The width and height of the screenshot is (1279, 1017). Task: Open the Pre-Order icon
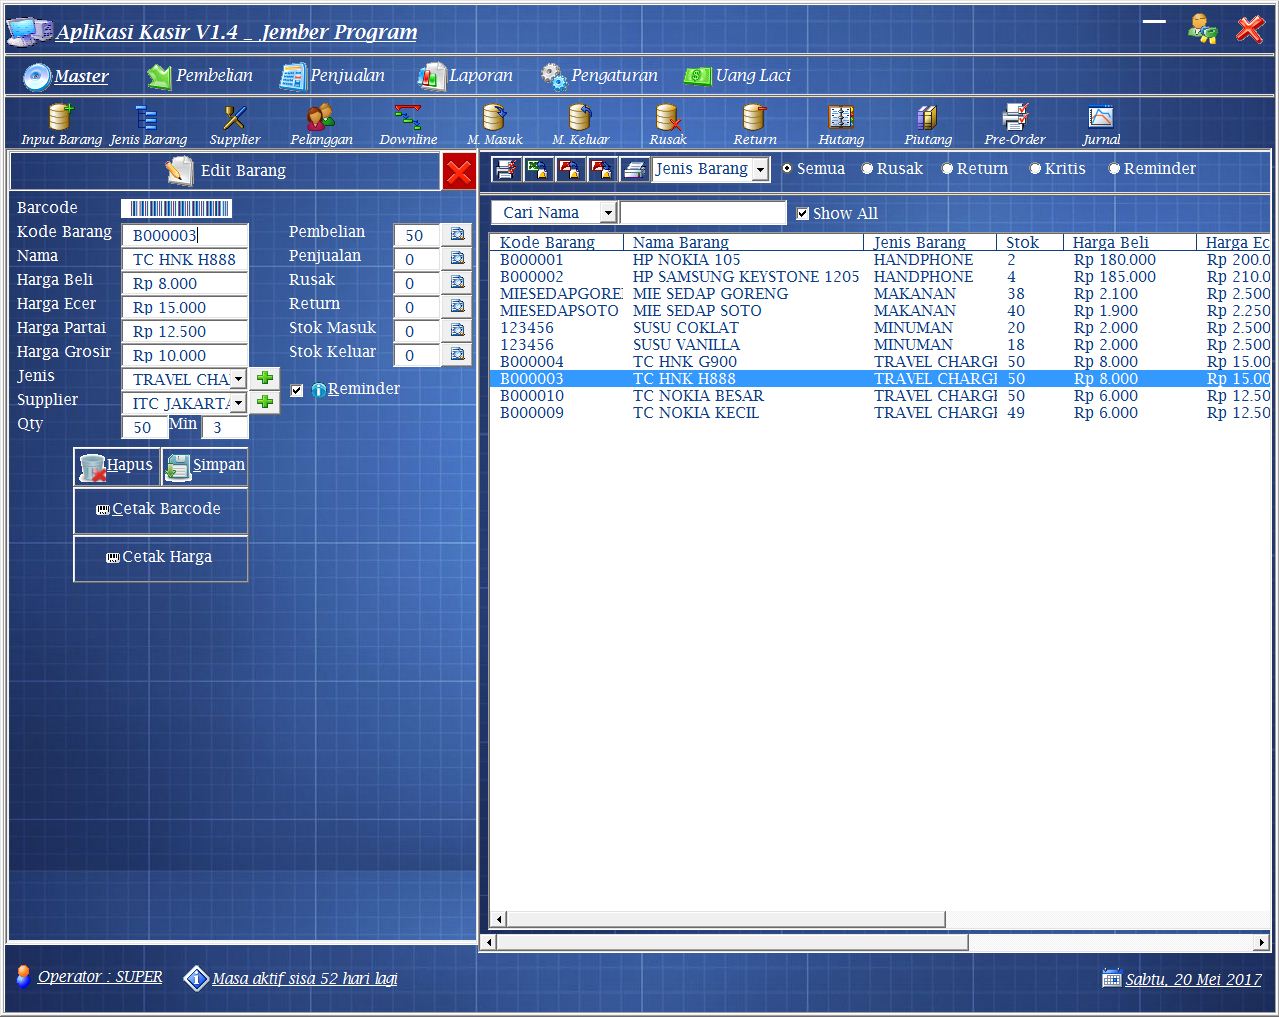coord(1015,125)
